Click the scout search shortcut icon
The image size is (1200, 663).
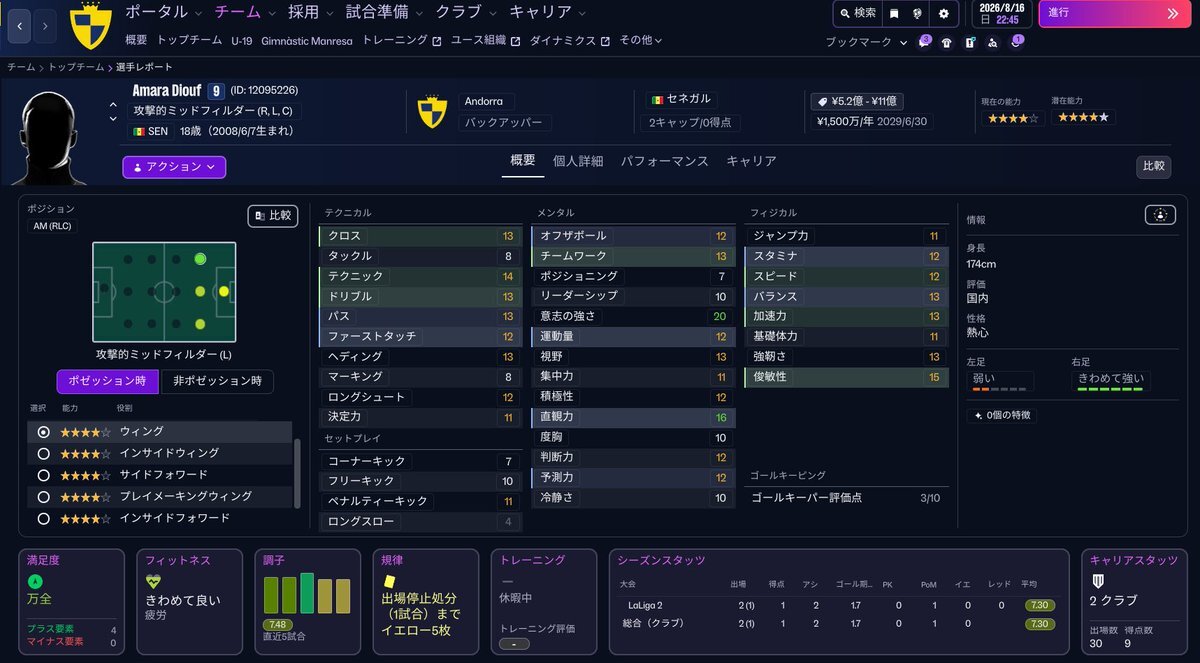point(992,43)
